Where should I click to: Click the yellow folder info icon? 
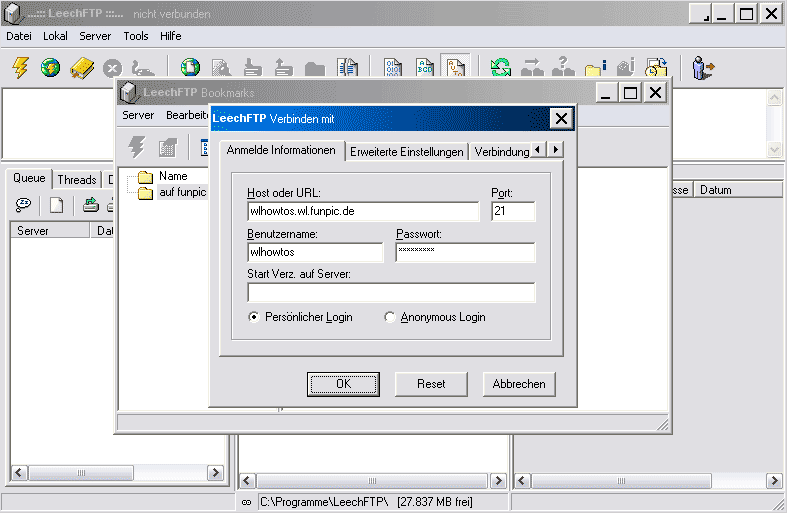pyautogui.click(x=596, y=68)
